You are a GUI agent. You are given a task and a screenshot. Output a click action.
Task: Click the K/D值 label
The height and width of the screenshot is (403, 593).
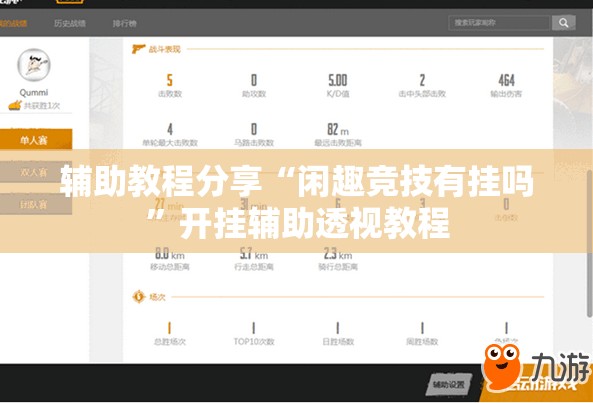coord(338,94)
